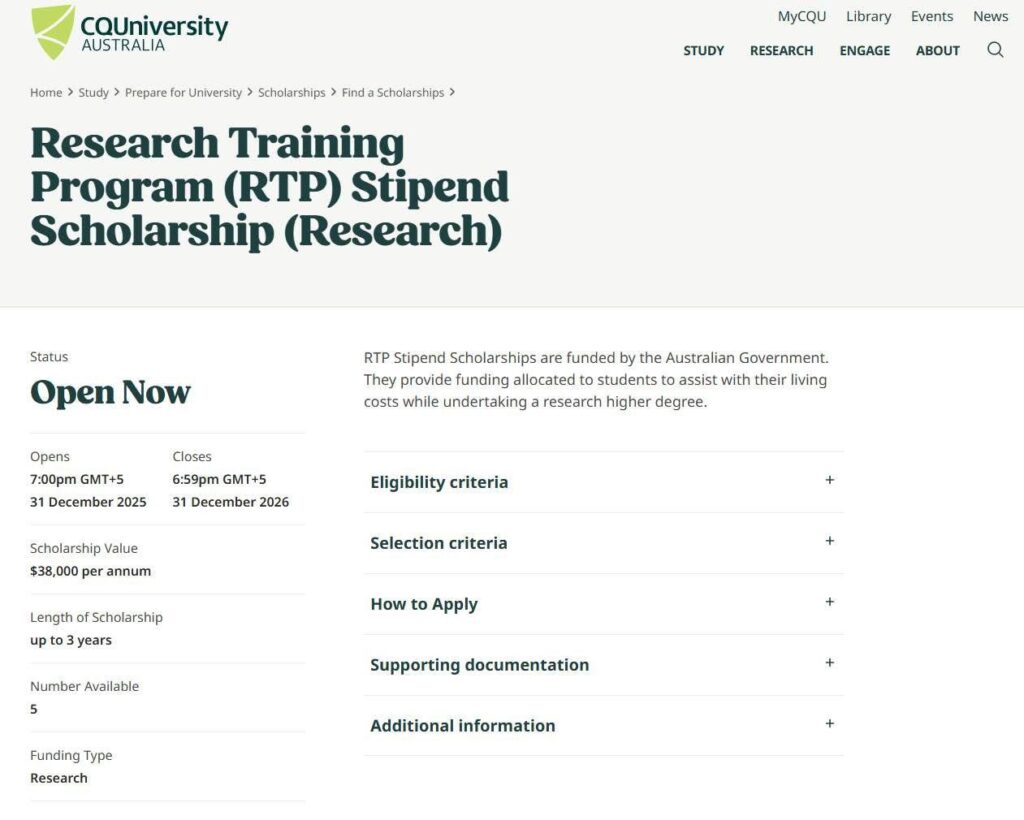Click the plus icon beside Eligibility criteria
Viewport: 1024px width, 820px height.
[829, 480]
